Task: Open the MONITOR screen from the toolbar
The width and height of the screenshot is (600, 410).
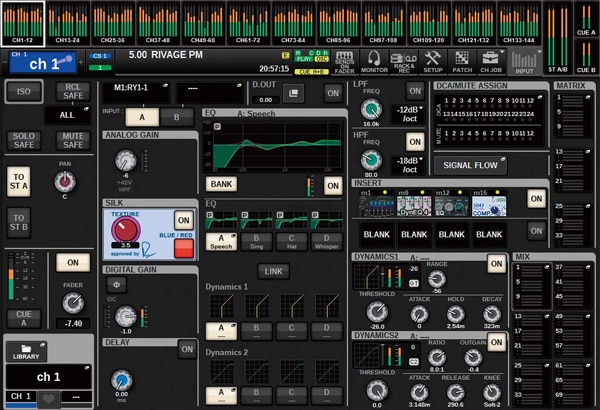Action: click(376, 61)
